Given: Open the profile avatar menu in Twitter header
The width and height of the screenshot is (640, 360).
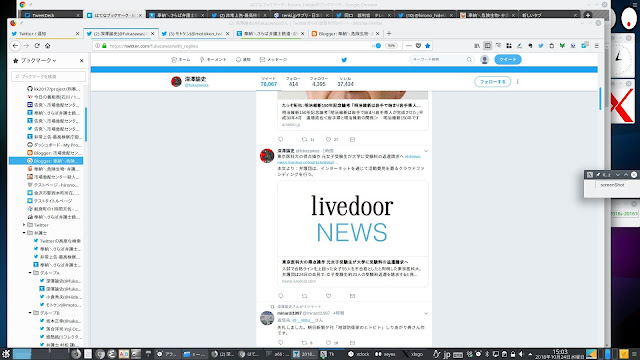Looking at the screenshot, I should coord(484,60).
